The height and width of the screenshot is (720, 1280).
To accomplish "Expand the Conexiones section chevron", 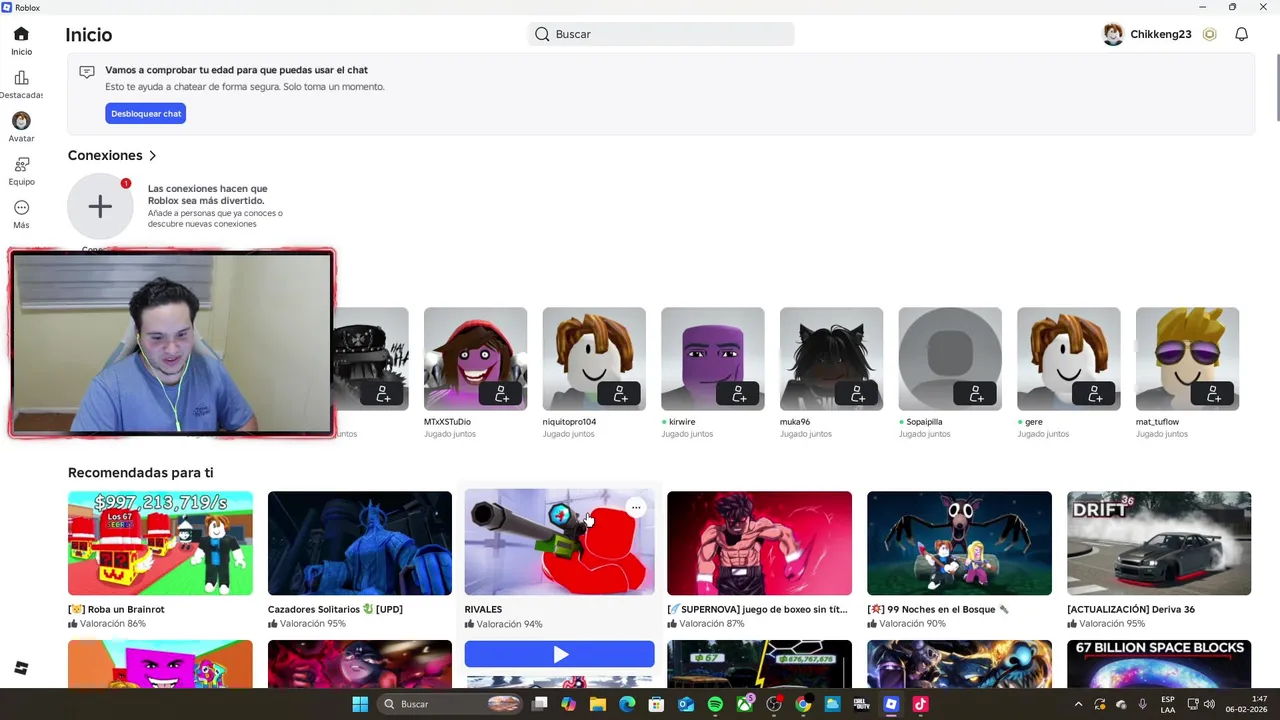I will [x=152, y=156].
